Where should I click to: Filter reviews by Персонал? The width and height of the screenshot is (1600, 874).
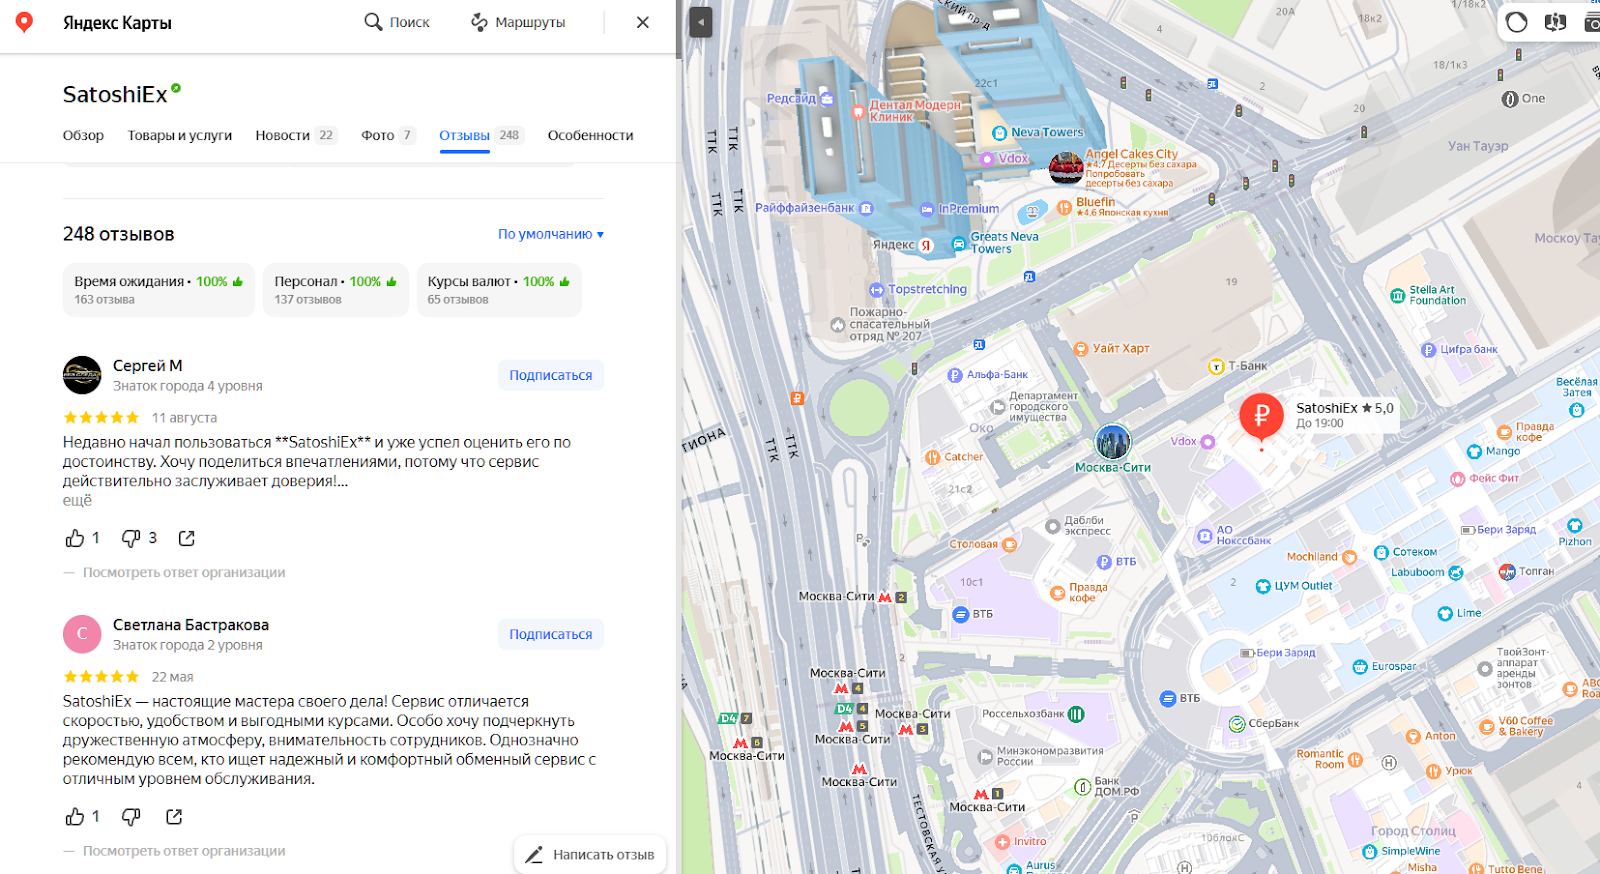[x=336, y=290]
